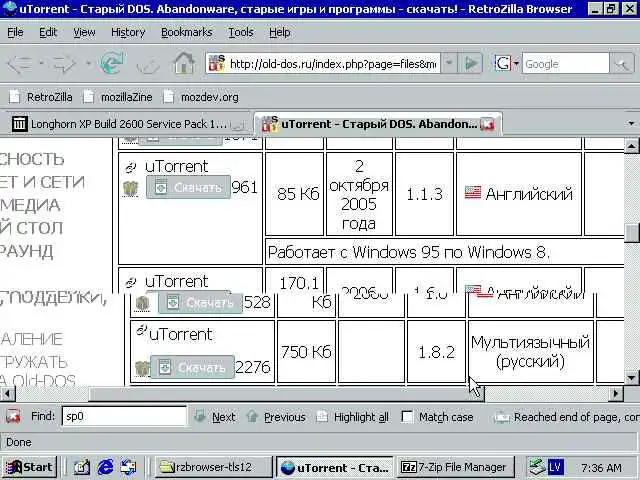Click the 85 Кб size cell
Screen dimensions: 640x480
point(295,194)
